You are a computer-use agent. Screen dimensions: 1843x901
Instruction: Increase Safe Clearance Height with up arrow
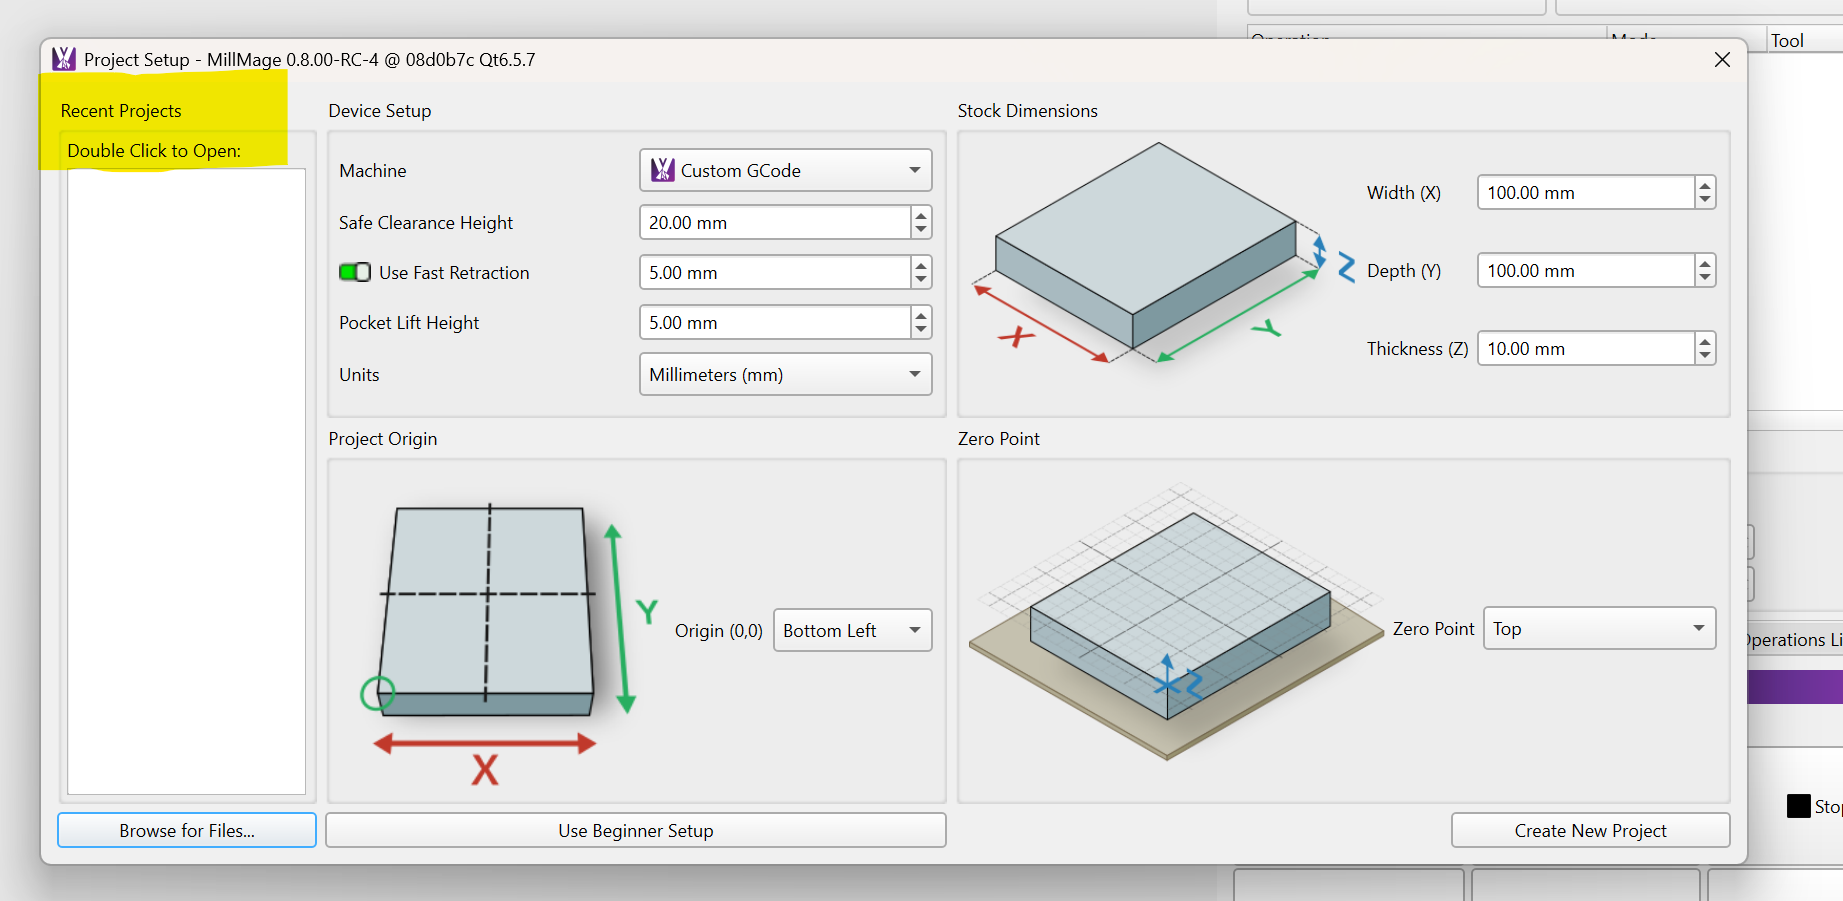921,214
